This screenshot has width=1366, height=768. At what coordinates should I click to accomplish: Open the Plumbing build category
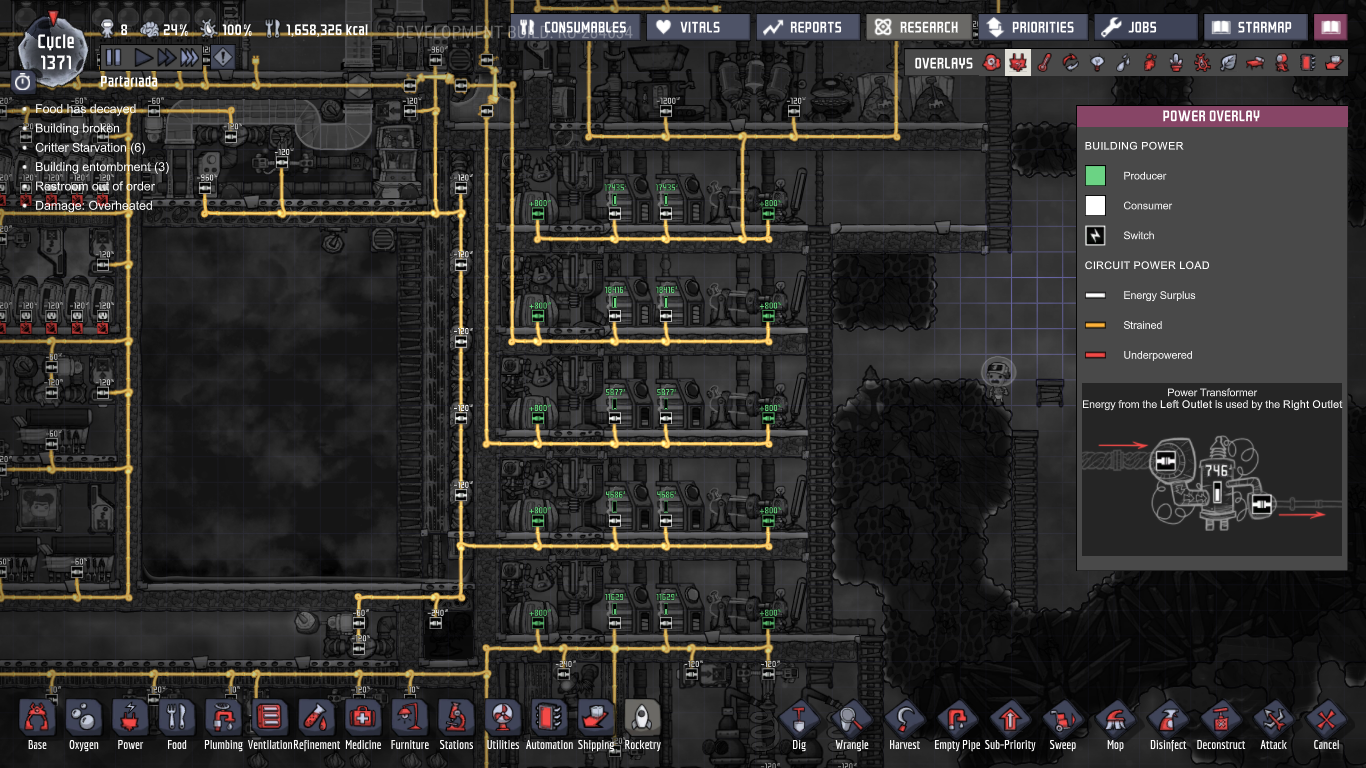tap(223, 724)
